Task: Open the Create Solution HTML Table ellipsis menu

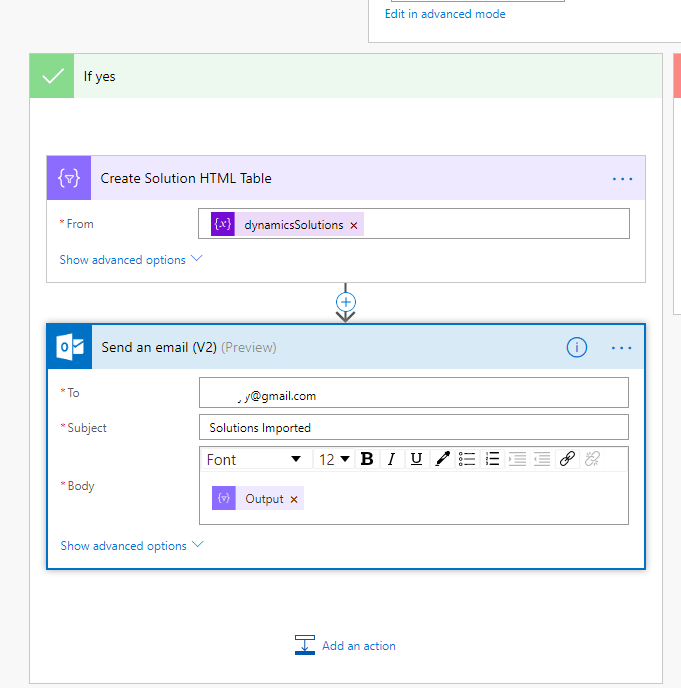Action: pos(622,179)
